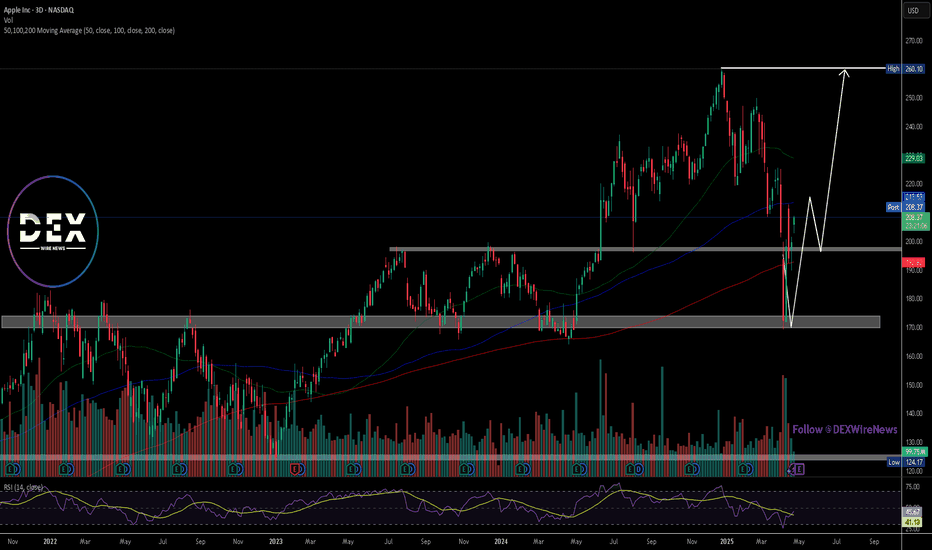
Task: Click the 2023 time axis label
Action: click(x=276, y=542)
